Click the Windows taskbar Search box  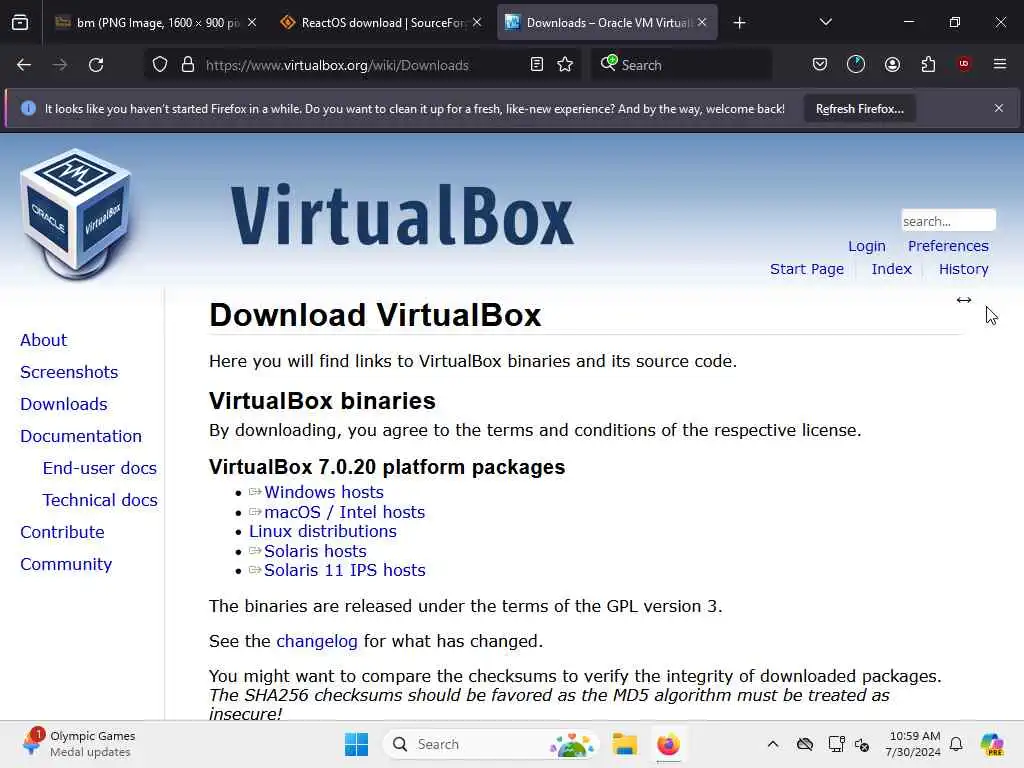coord(491,744)
